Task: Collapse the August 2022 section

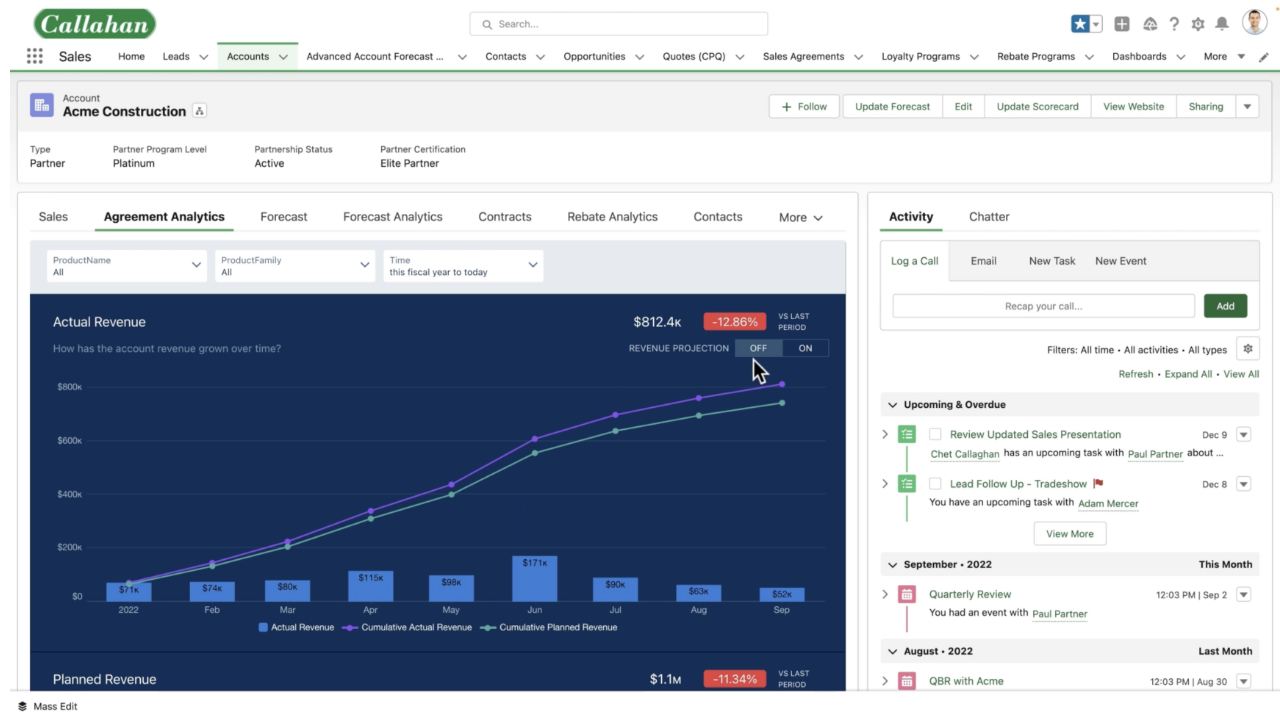Action: coord(892,651)
